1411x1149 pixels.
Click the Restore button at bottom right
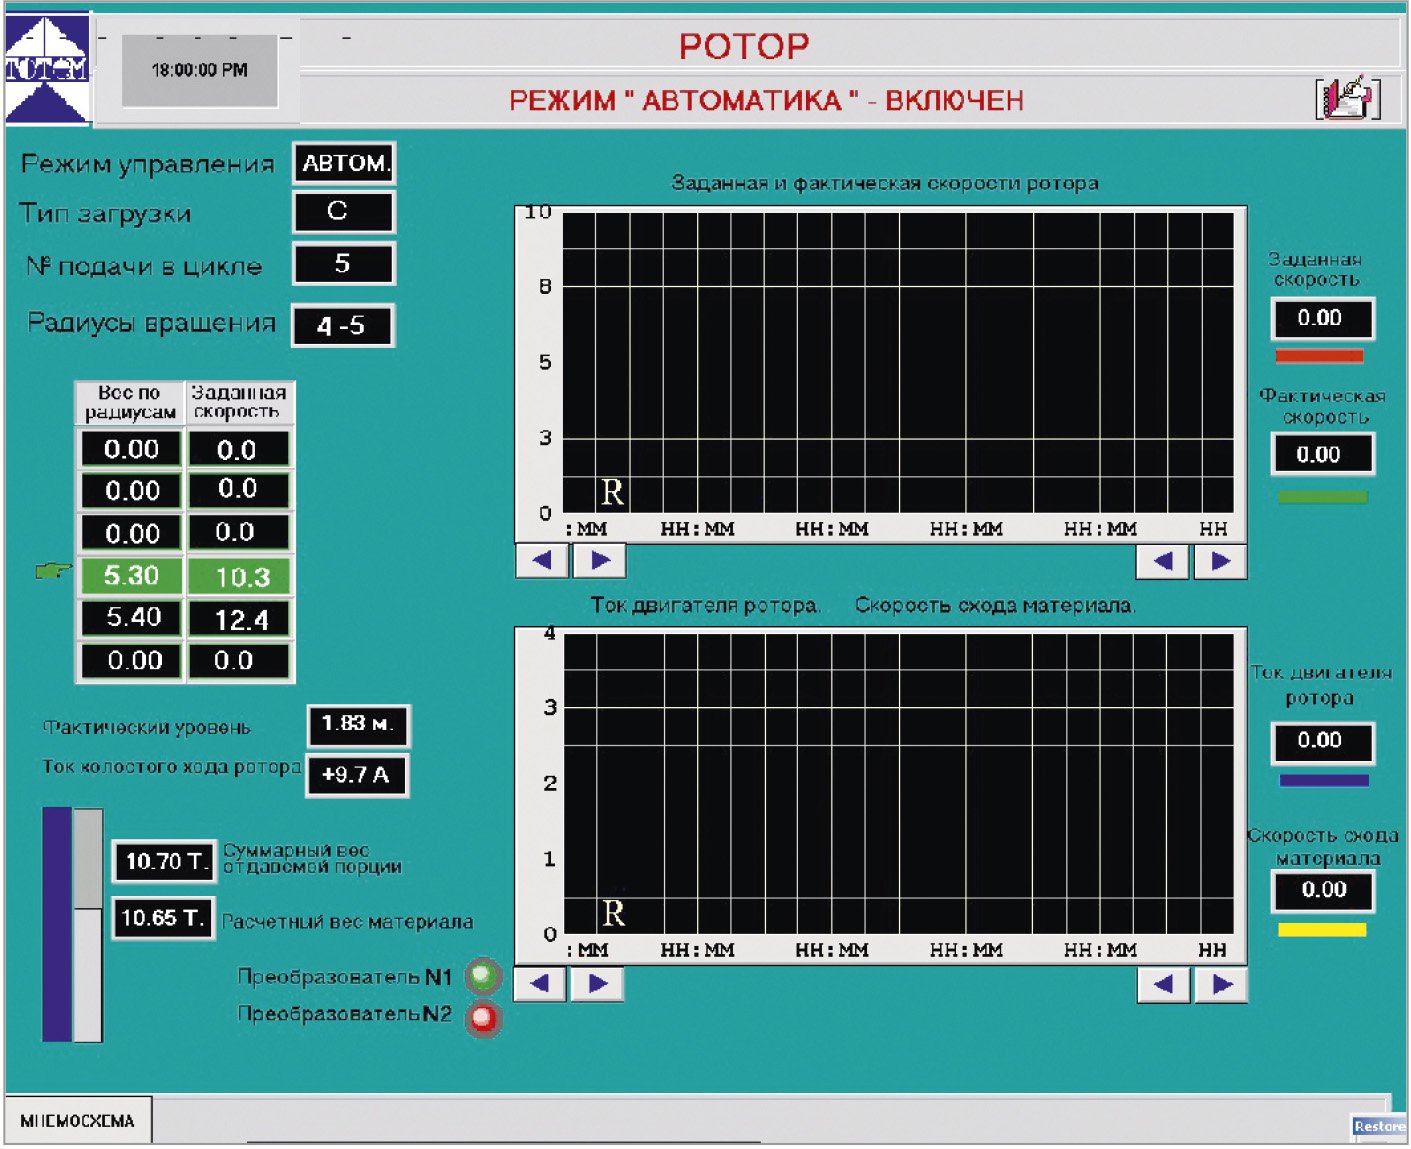tap(1379, 1126)
